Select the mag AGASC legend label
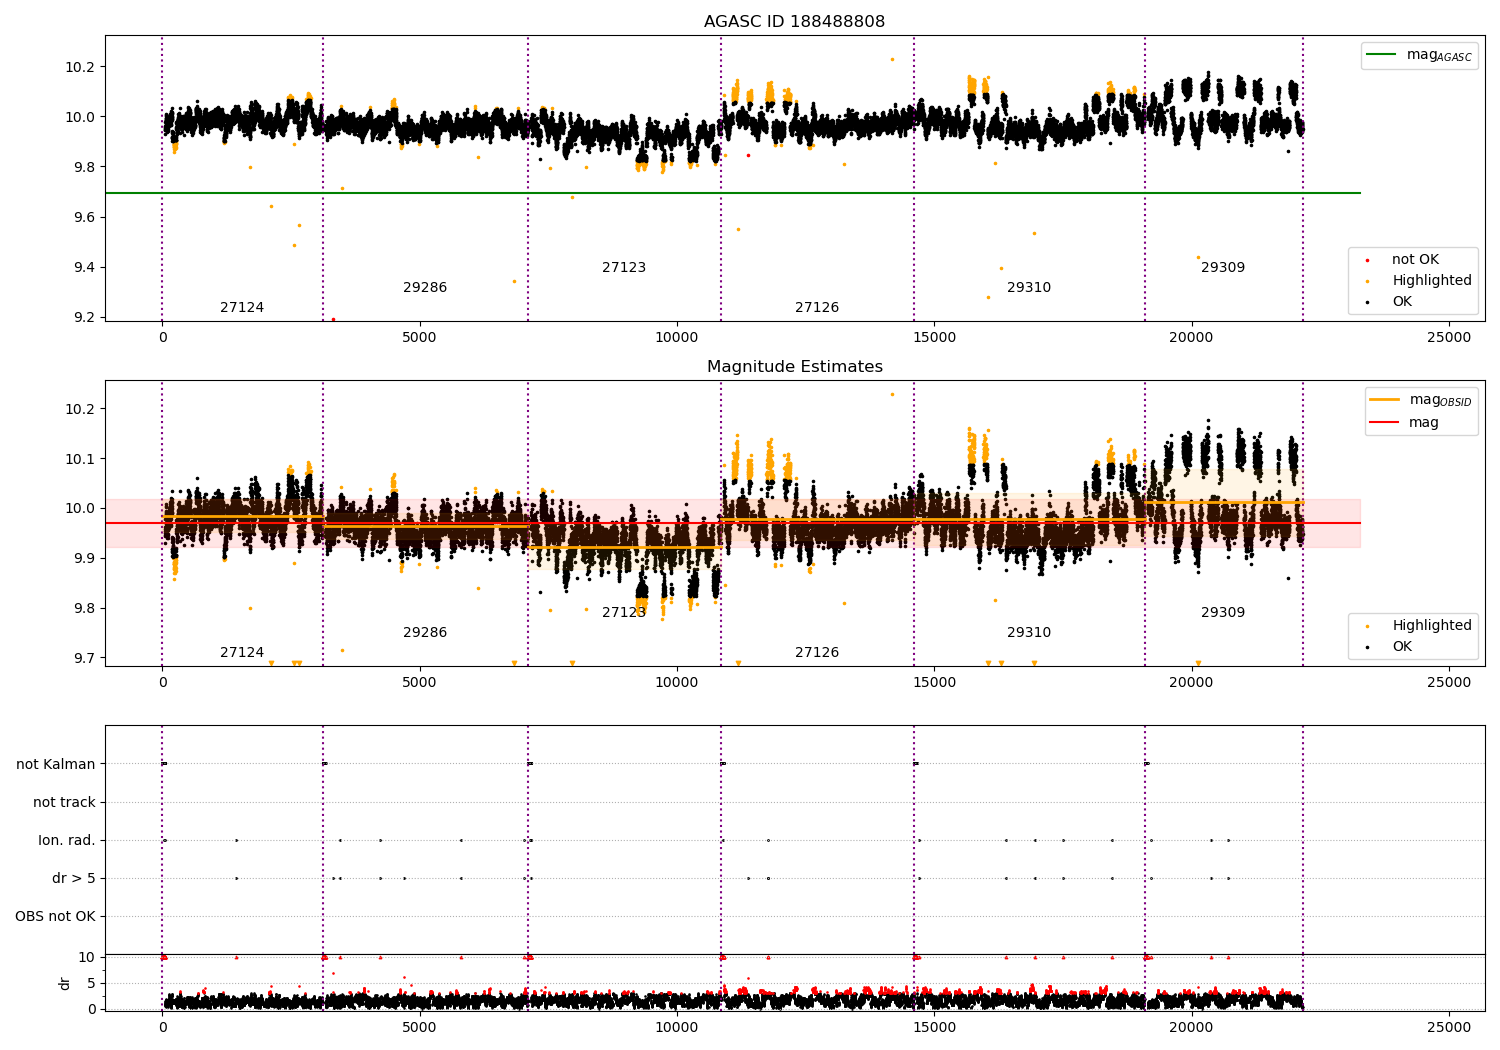 pyautogui.click(x=1439, y=55)
